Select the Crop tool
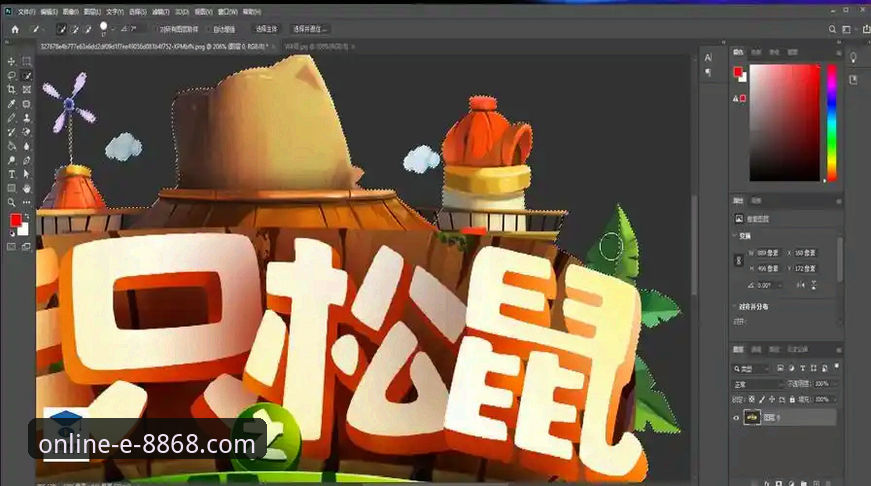Image resolution: width=871 pixels, height=486 pixels. coord(11,89)
